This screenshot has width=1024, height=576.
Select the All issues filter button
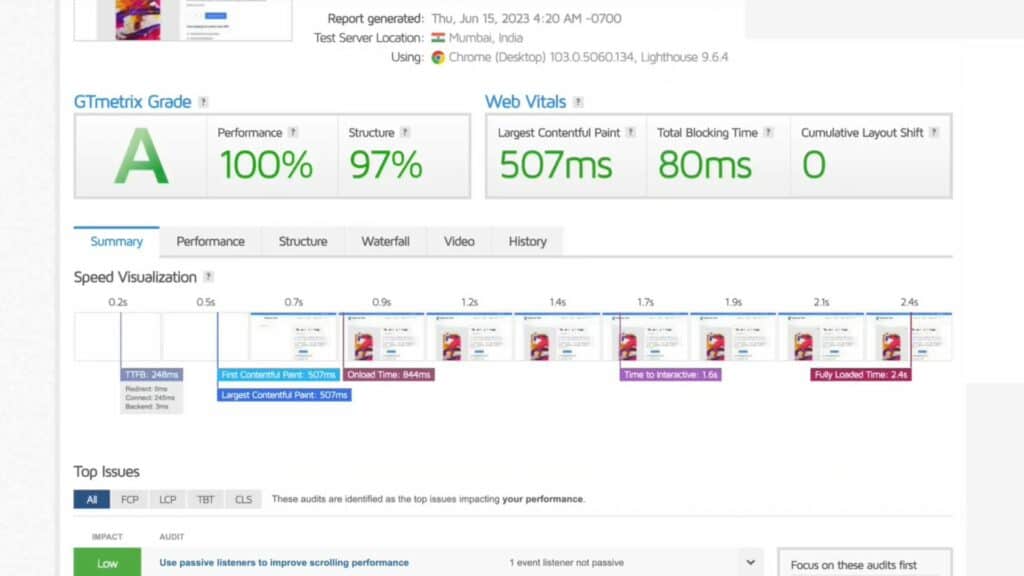click(91, 499)
